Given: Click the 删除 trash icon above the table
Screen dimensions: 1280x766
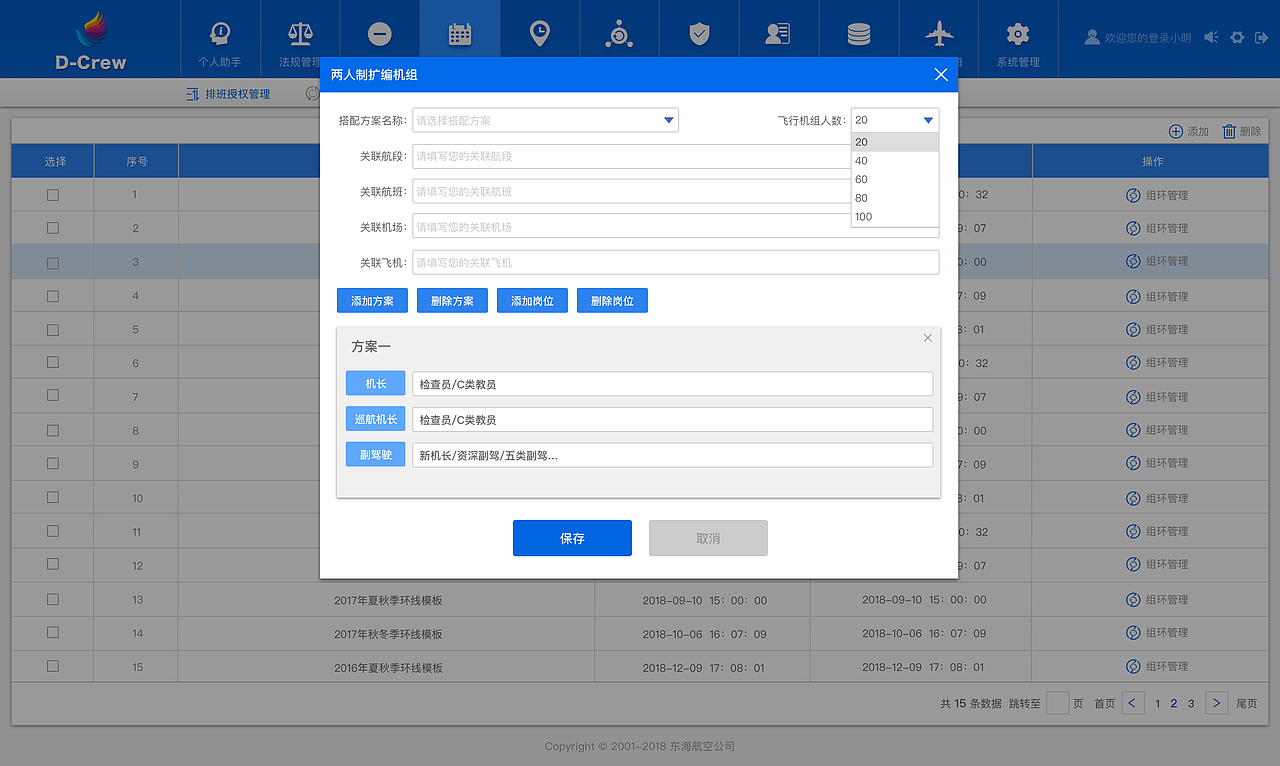Looking at the screenshot, I should pyautogui.click(x=1229, y=131).
